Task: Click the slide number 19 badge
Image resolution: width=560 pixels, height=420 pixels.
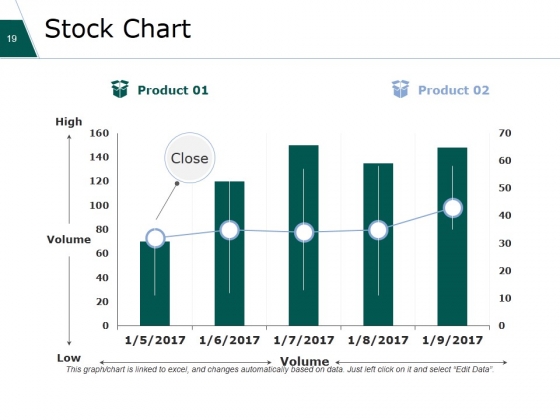Action: click(x=14, y=39)
